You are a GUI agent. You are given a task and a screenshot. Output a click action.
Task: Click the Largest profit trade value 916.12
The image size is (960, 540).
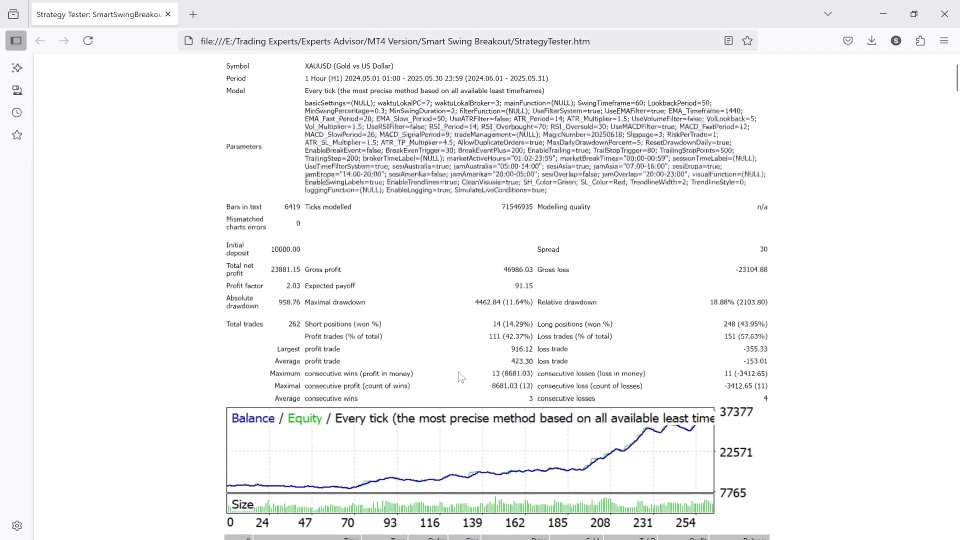click(x=522, y=349)
